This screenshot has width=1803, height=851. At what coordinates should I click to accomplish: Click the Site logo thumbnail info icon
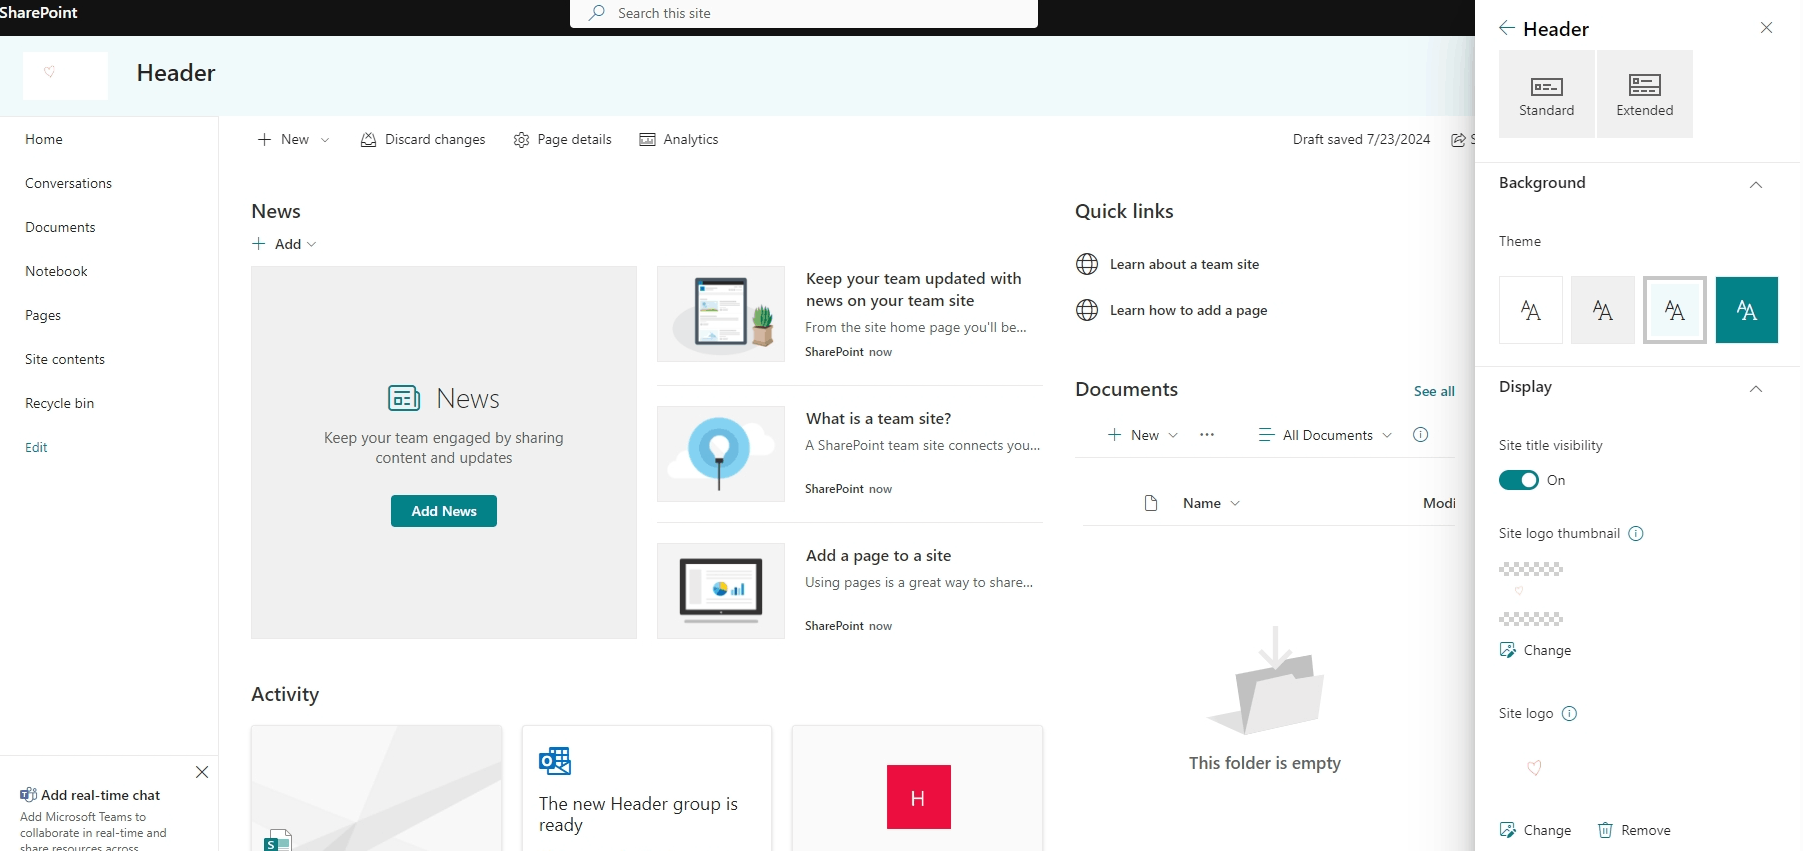(1636, 533)
